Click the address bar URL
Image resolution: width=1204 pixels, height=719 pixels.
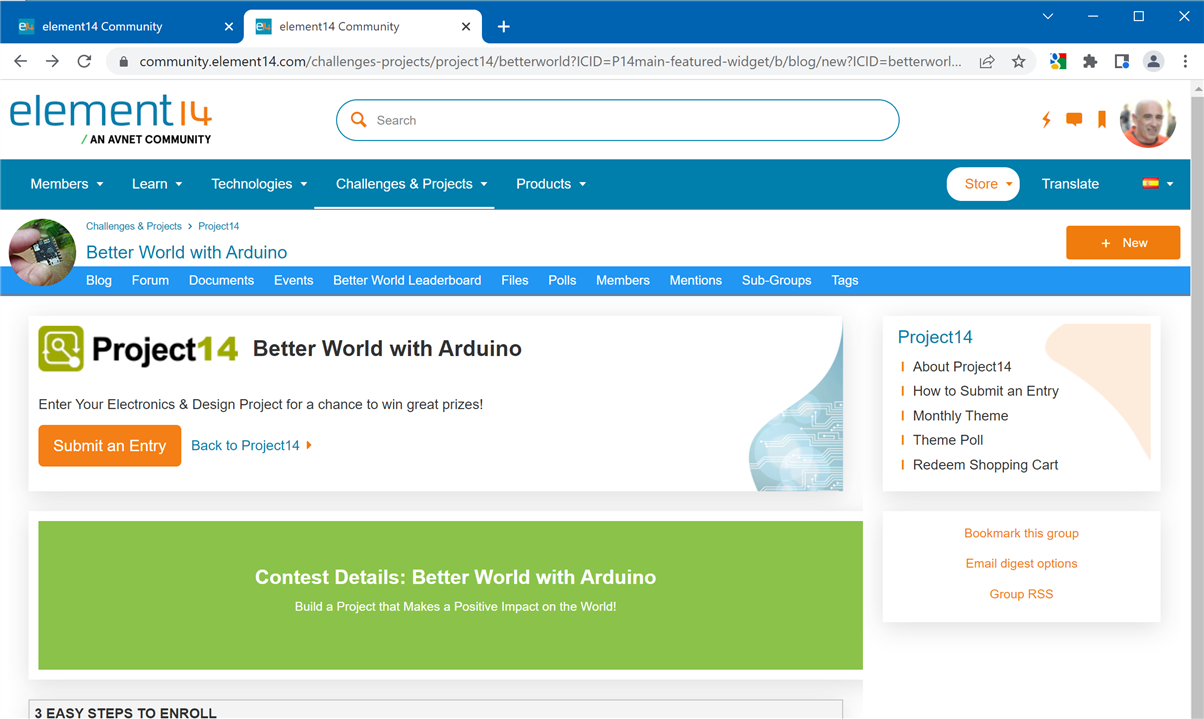pyautogui.click(x=550, y=61)
